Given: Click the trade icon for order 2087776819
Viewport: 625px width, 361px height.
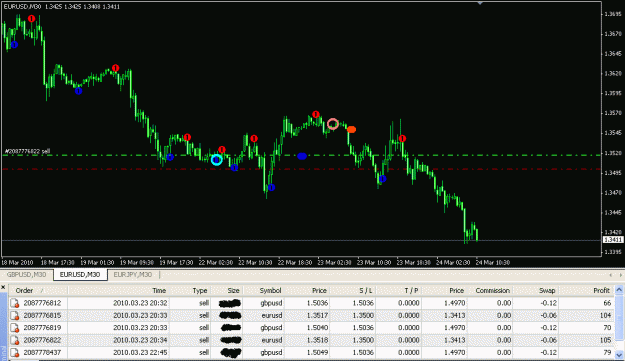Looking at the screenshot, I should click(x=15, y=328).
